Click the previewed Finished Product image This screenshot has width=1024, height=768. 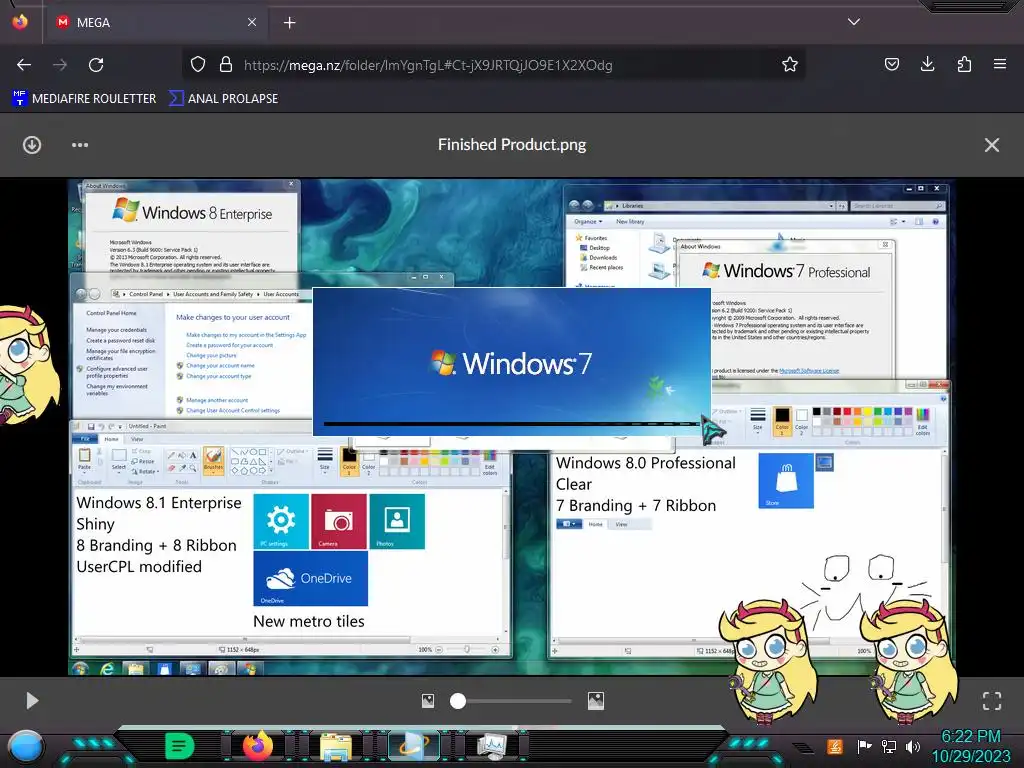coord(511,427)
